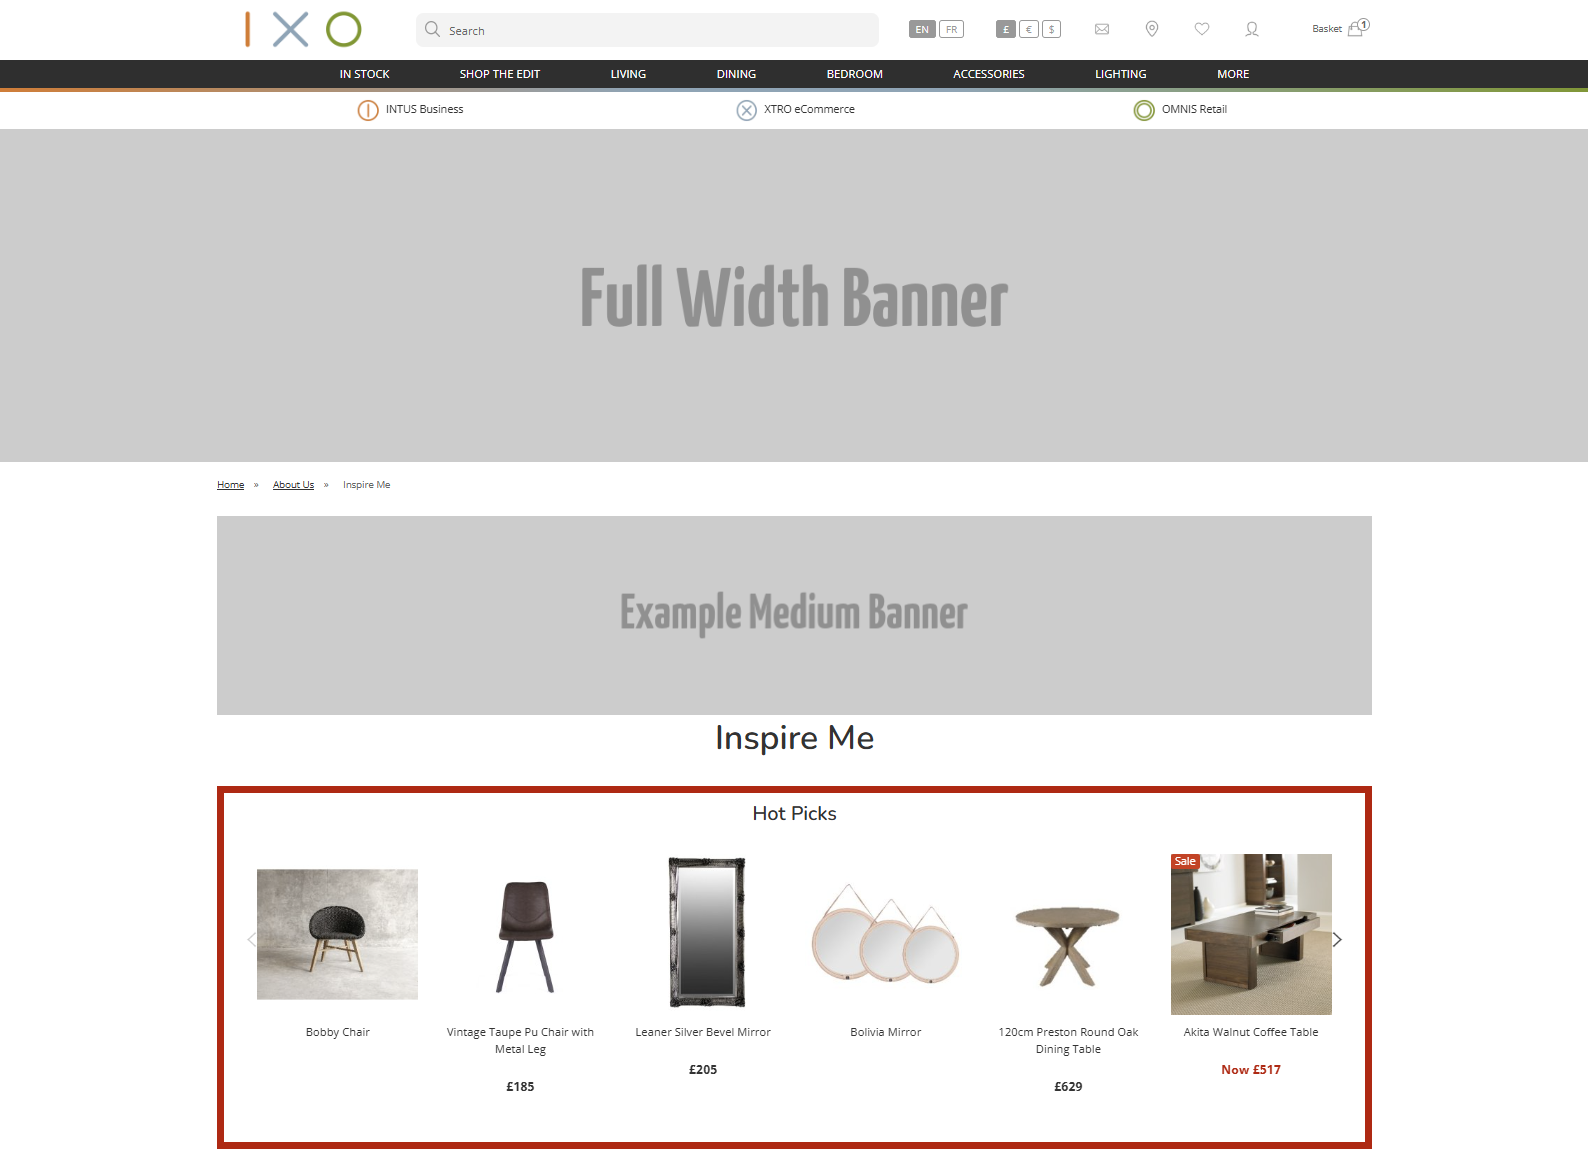Click the IXO logo
Image resolution: width=1588 pixels, height=1176 pixels.
click(303, 29)
